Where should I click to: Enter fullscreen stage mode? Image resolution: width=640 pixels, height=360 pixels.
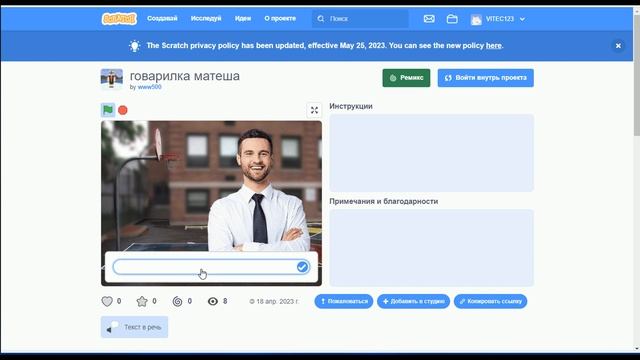(314, 110)
